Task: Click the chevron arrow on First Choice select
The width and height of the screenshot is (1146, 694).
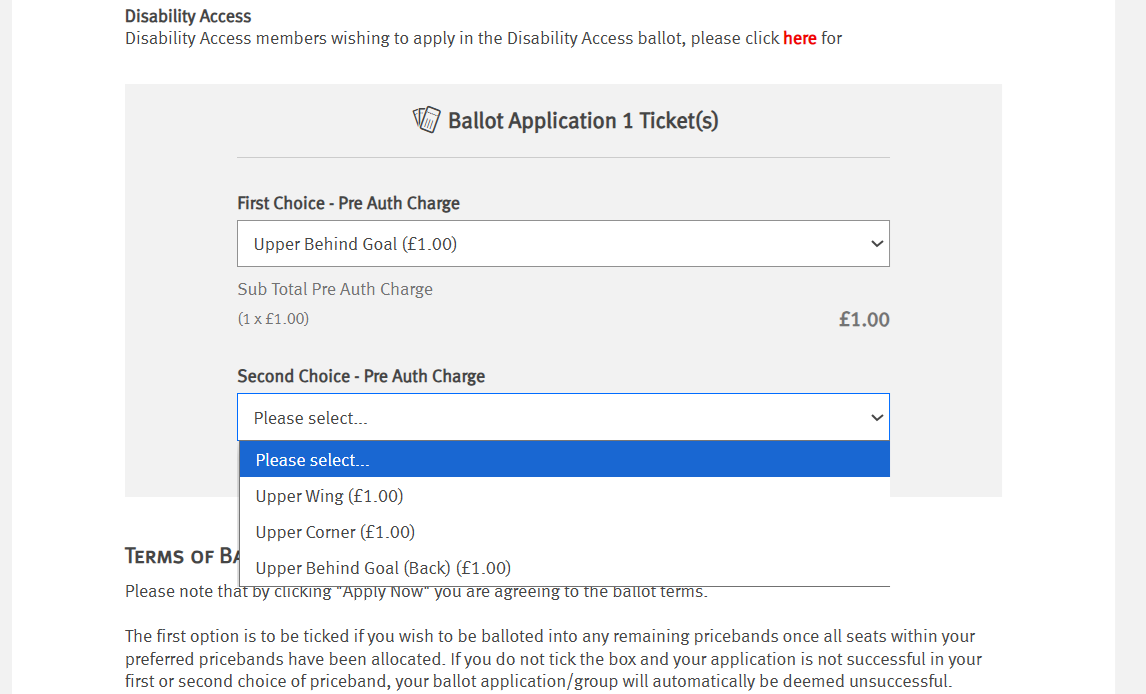Action: pos(876,244)
